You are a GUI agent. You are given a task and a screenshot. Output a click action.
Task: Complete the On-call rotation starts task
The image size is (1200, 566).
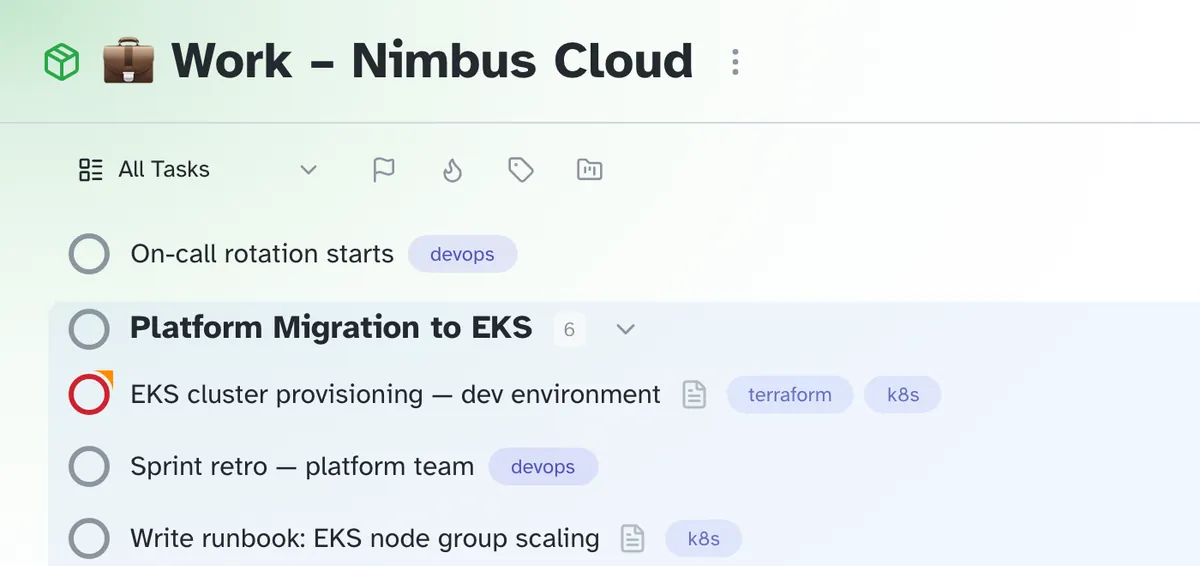tap(89, 254)
